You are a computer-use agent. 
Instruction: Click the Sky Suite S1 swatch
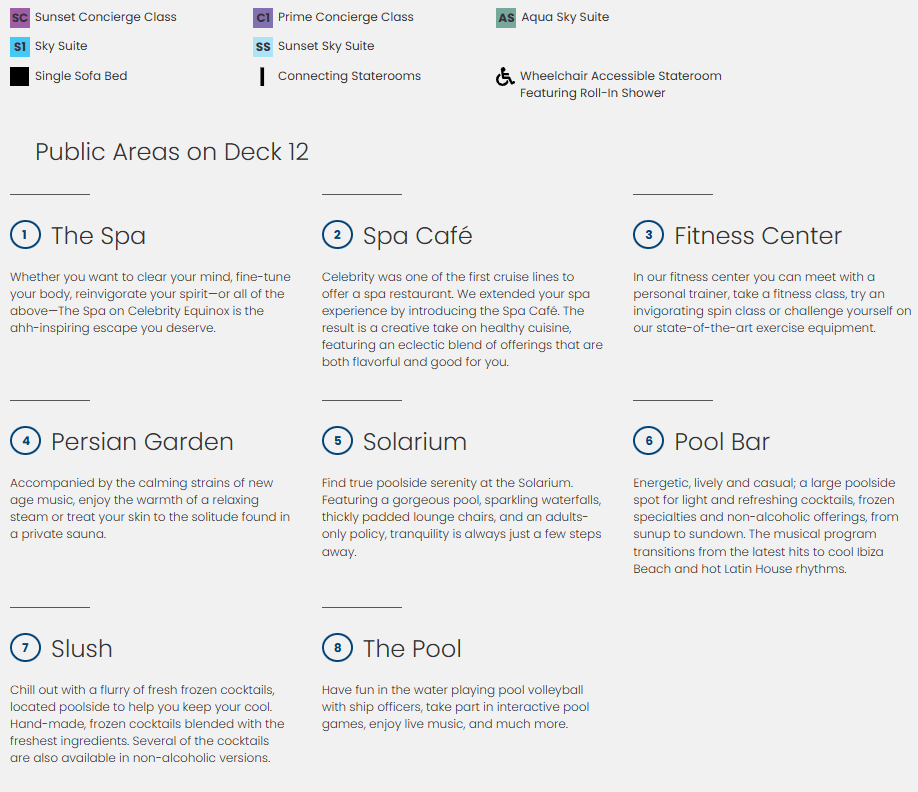pyautogui.click(x=19, y=47)
